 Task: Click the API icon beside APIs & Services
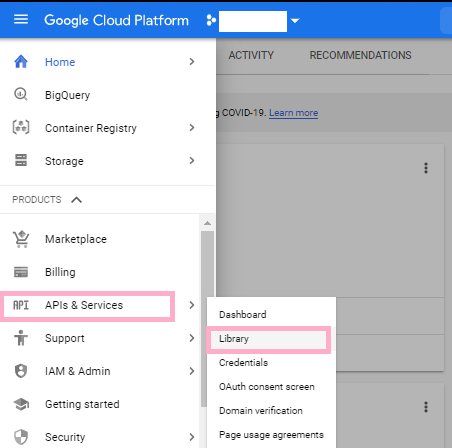click(21, 305)
